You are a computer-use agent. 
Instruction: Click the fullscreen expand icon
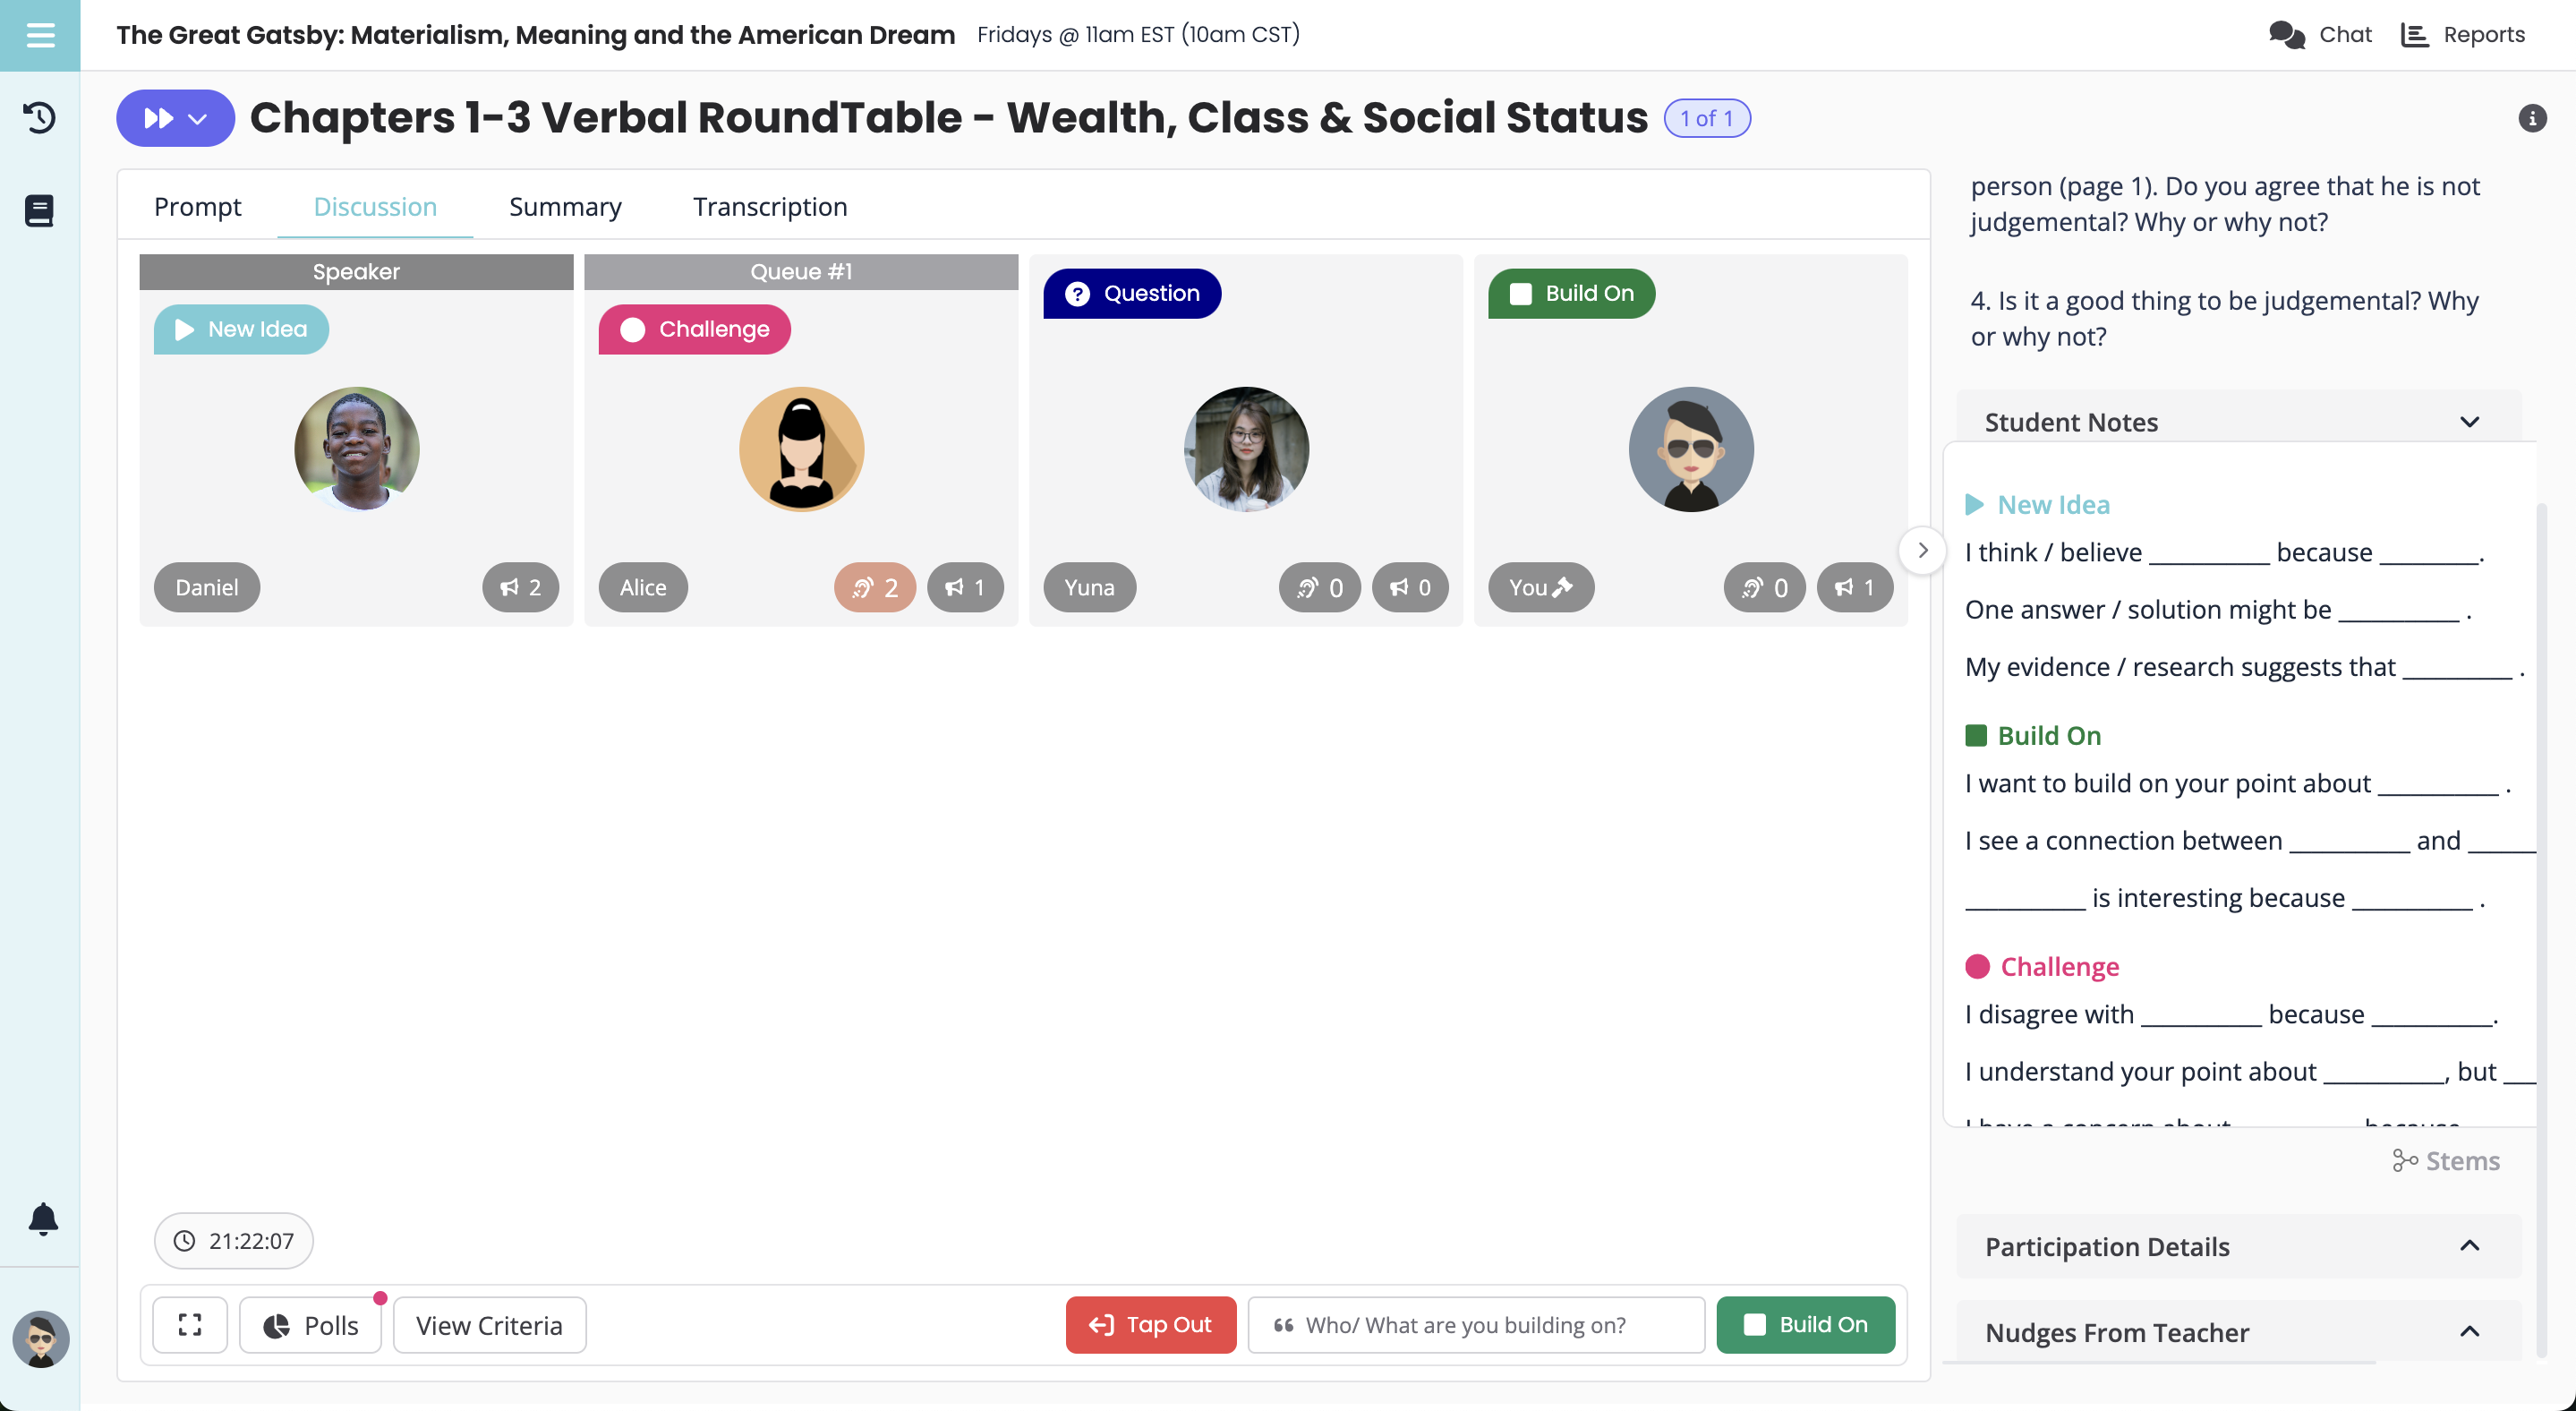[190, 1325]
